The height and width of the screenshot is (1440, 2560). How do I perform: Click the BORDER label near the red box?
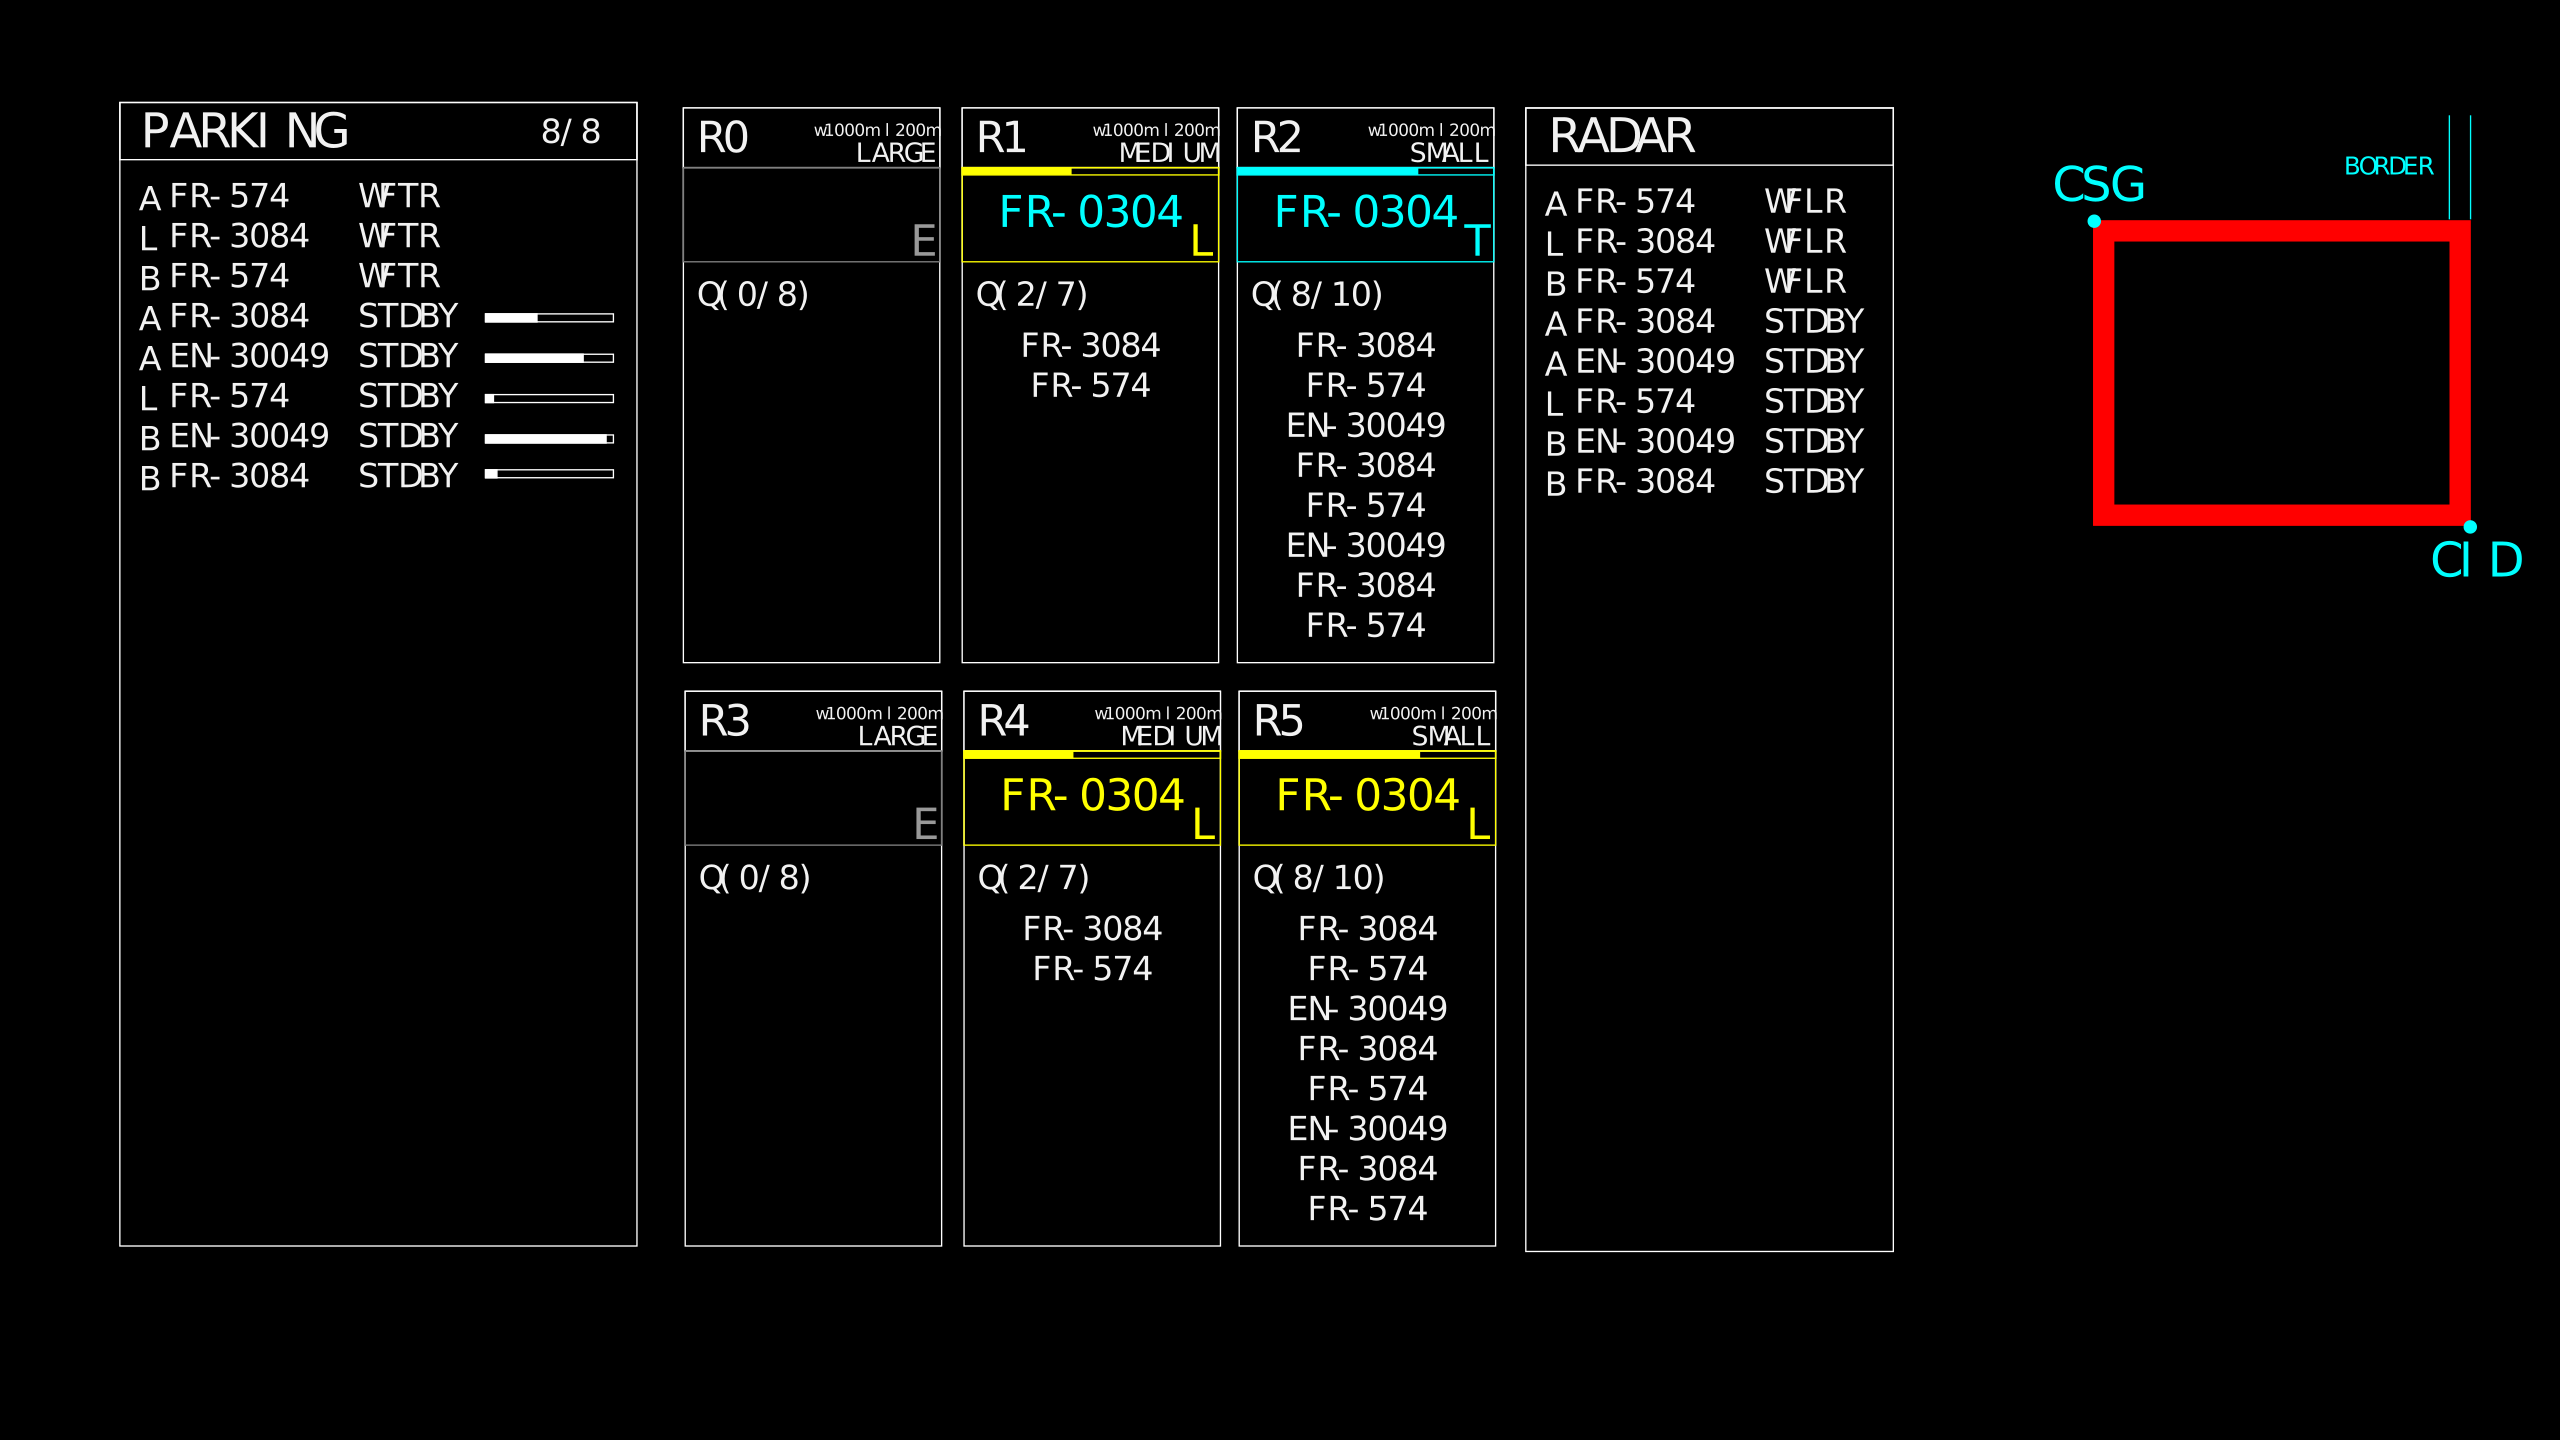point(2388,166)
